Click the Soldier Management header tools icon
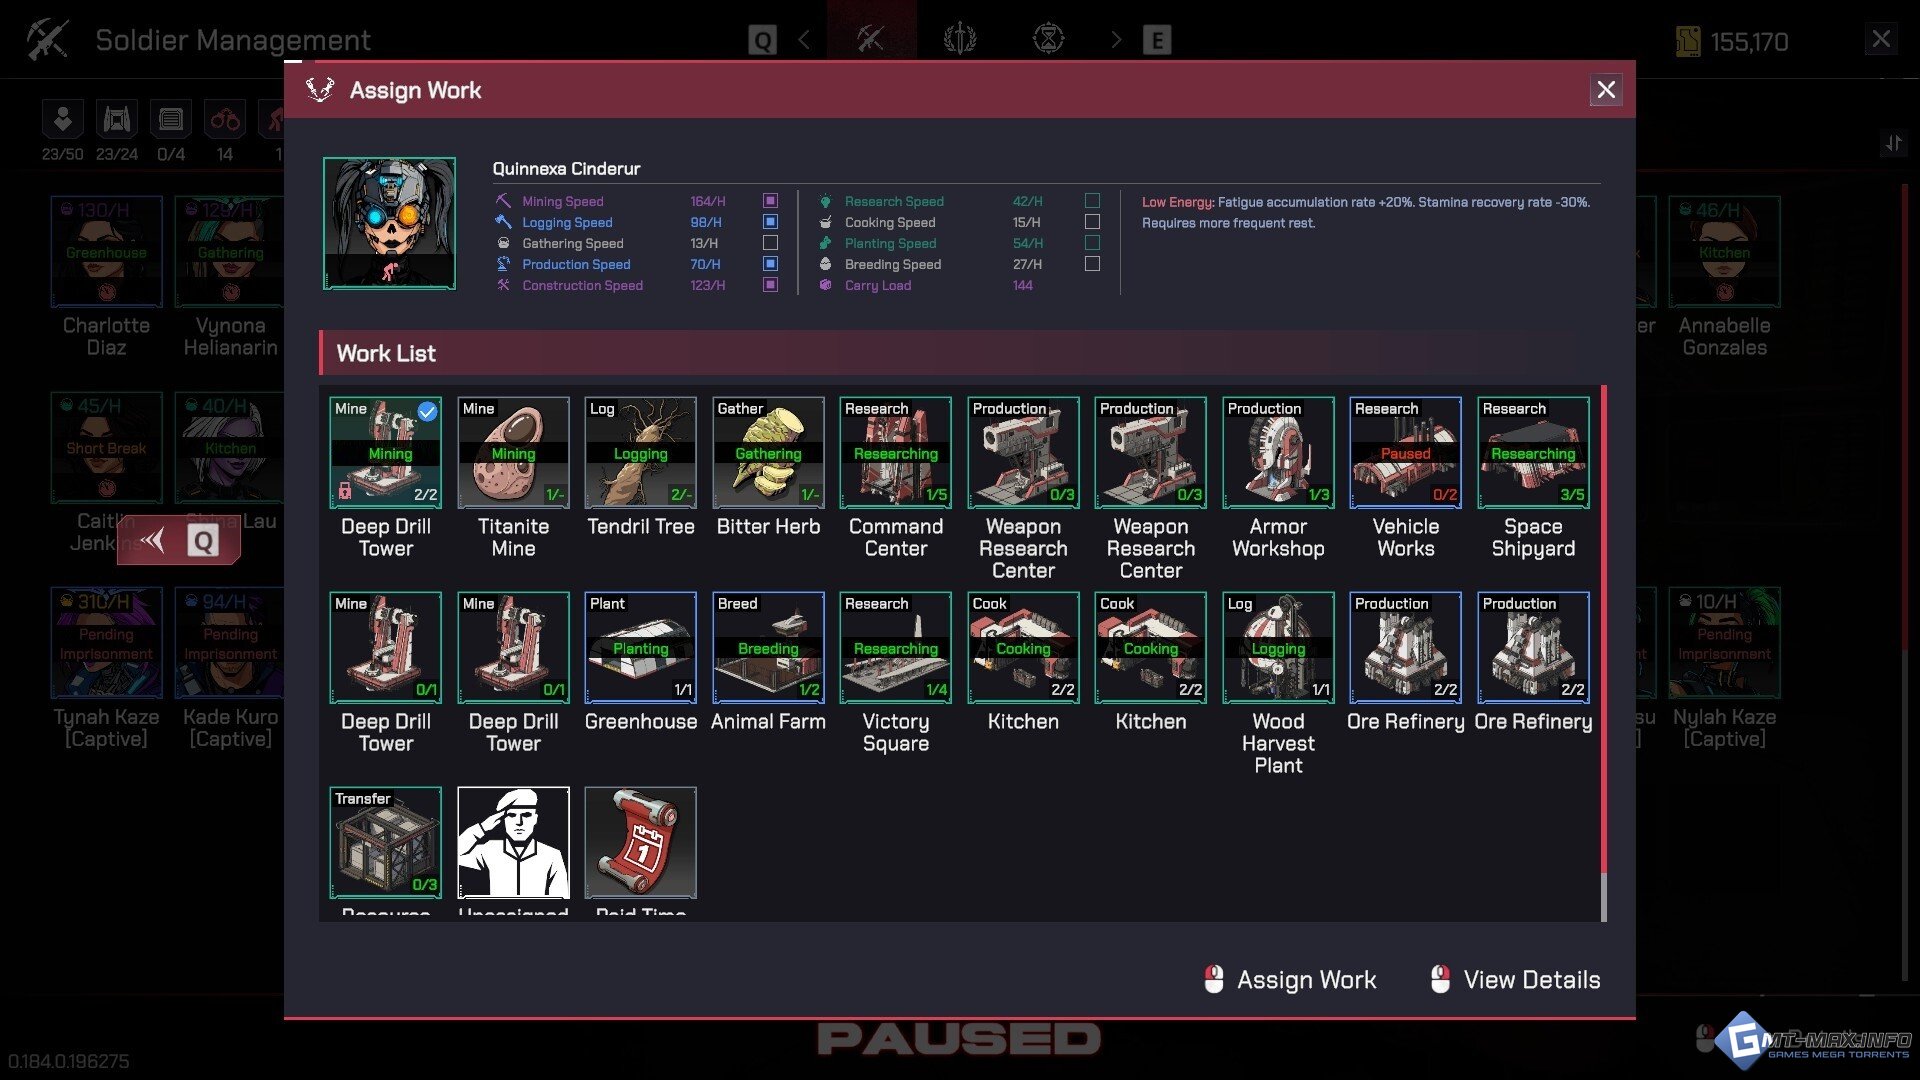This screenshot has height=1080, width=1920. click(47, 40)
